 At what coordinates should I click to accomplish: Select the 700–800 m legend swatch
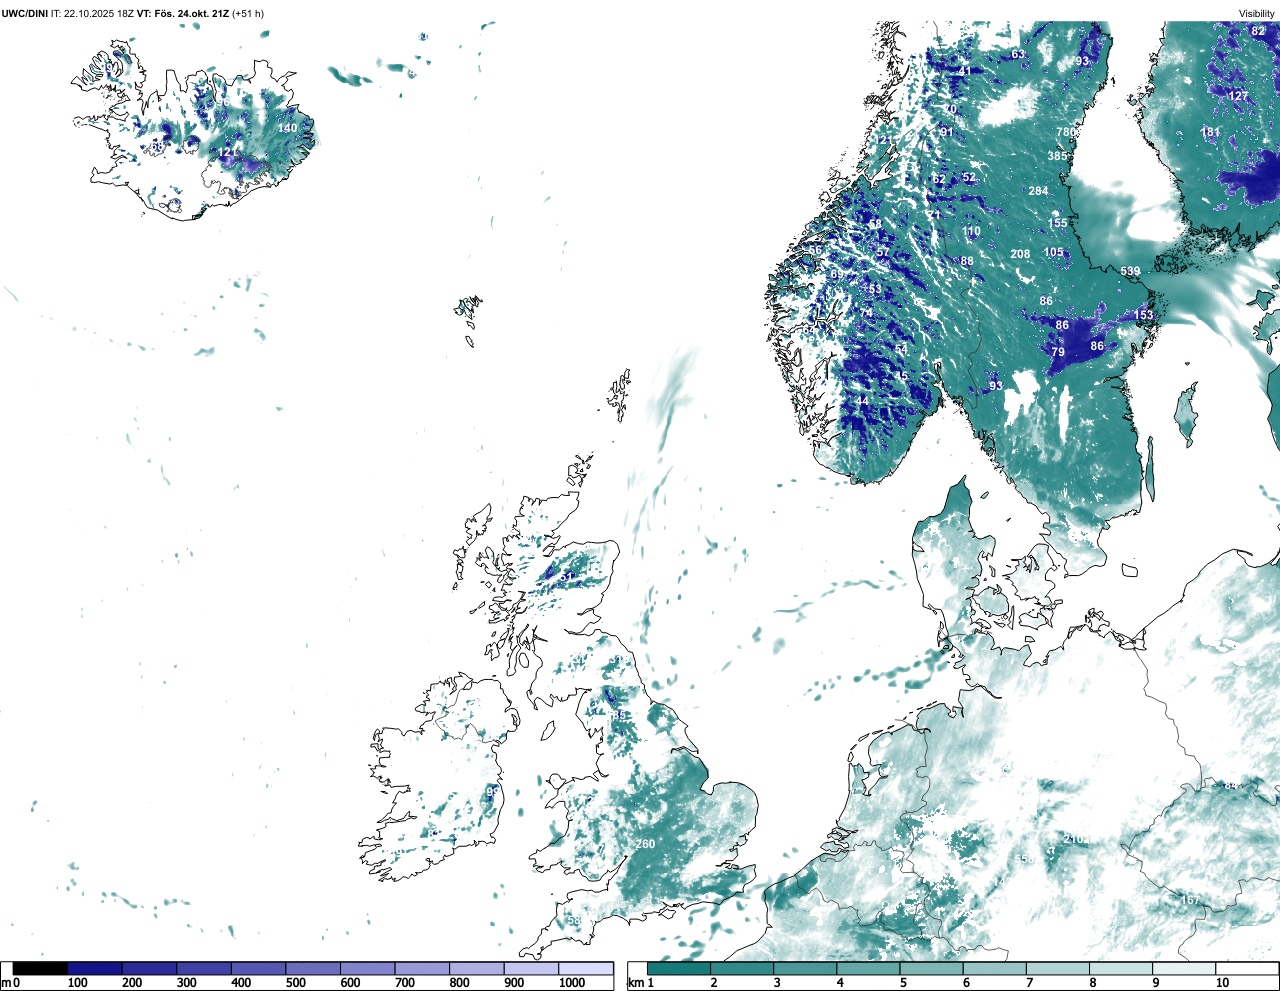point(422,968)
